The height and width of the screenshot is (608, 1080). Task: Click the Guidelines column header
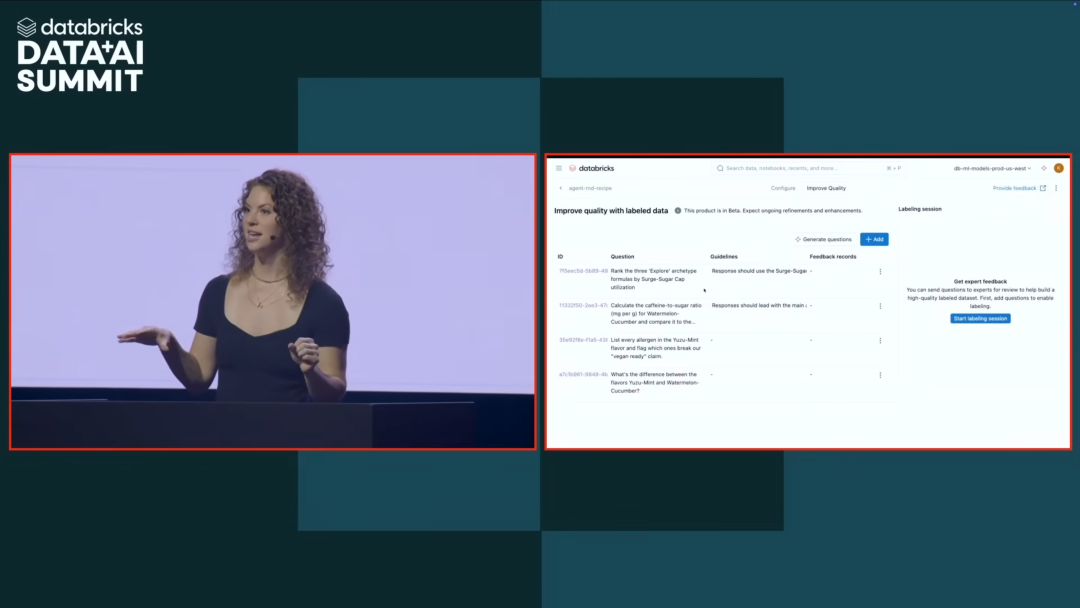tap(723, 257)
